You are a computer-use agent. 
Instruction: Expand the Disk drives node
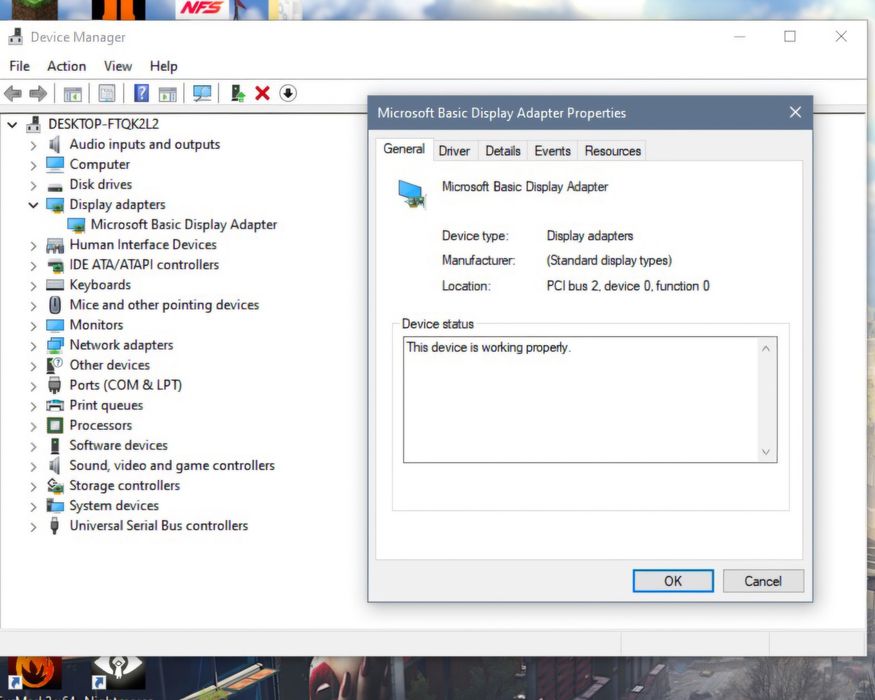point(33,185)
